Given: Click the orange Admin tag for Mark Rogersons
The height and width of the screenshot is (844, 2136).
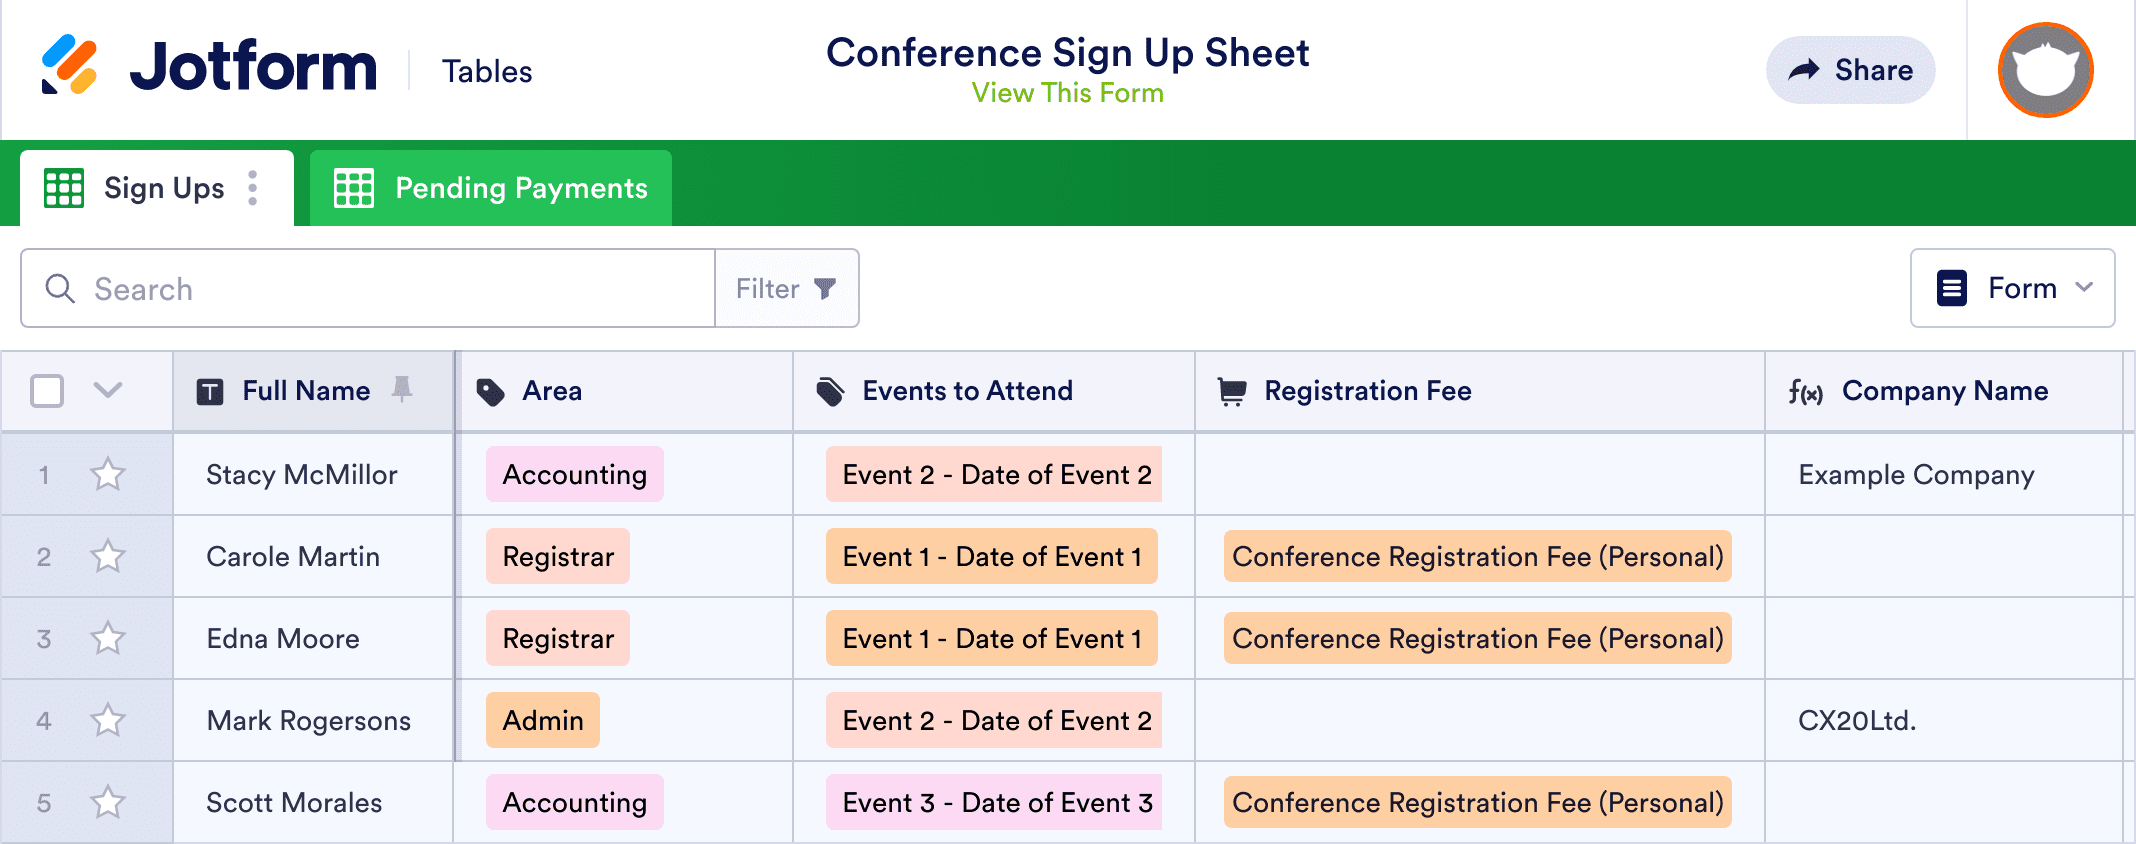Looking at the screenshot, I should click(x=543, y=720).
